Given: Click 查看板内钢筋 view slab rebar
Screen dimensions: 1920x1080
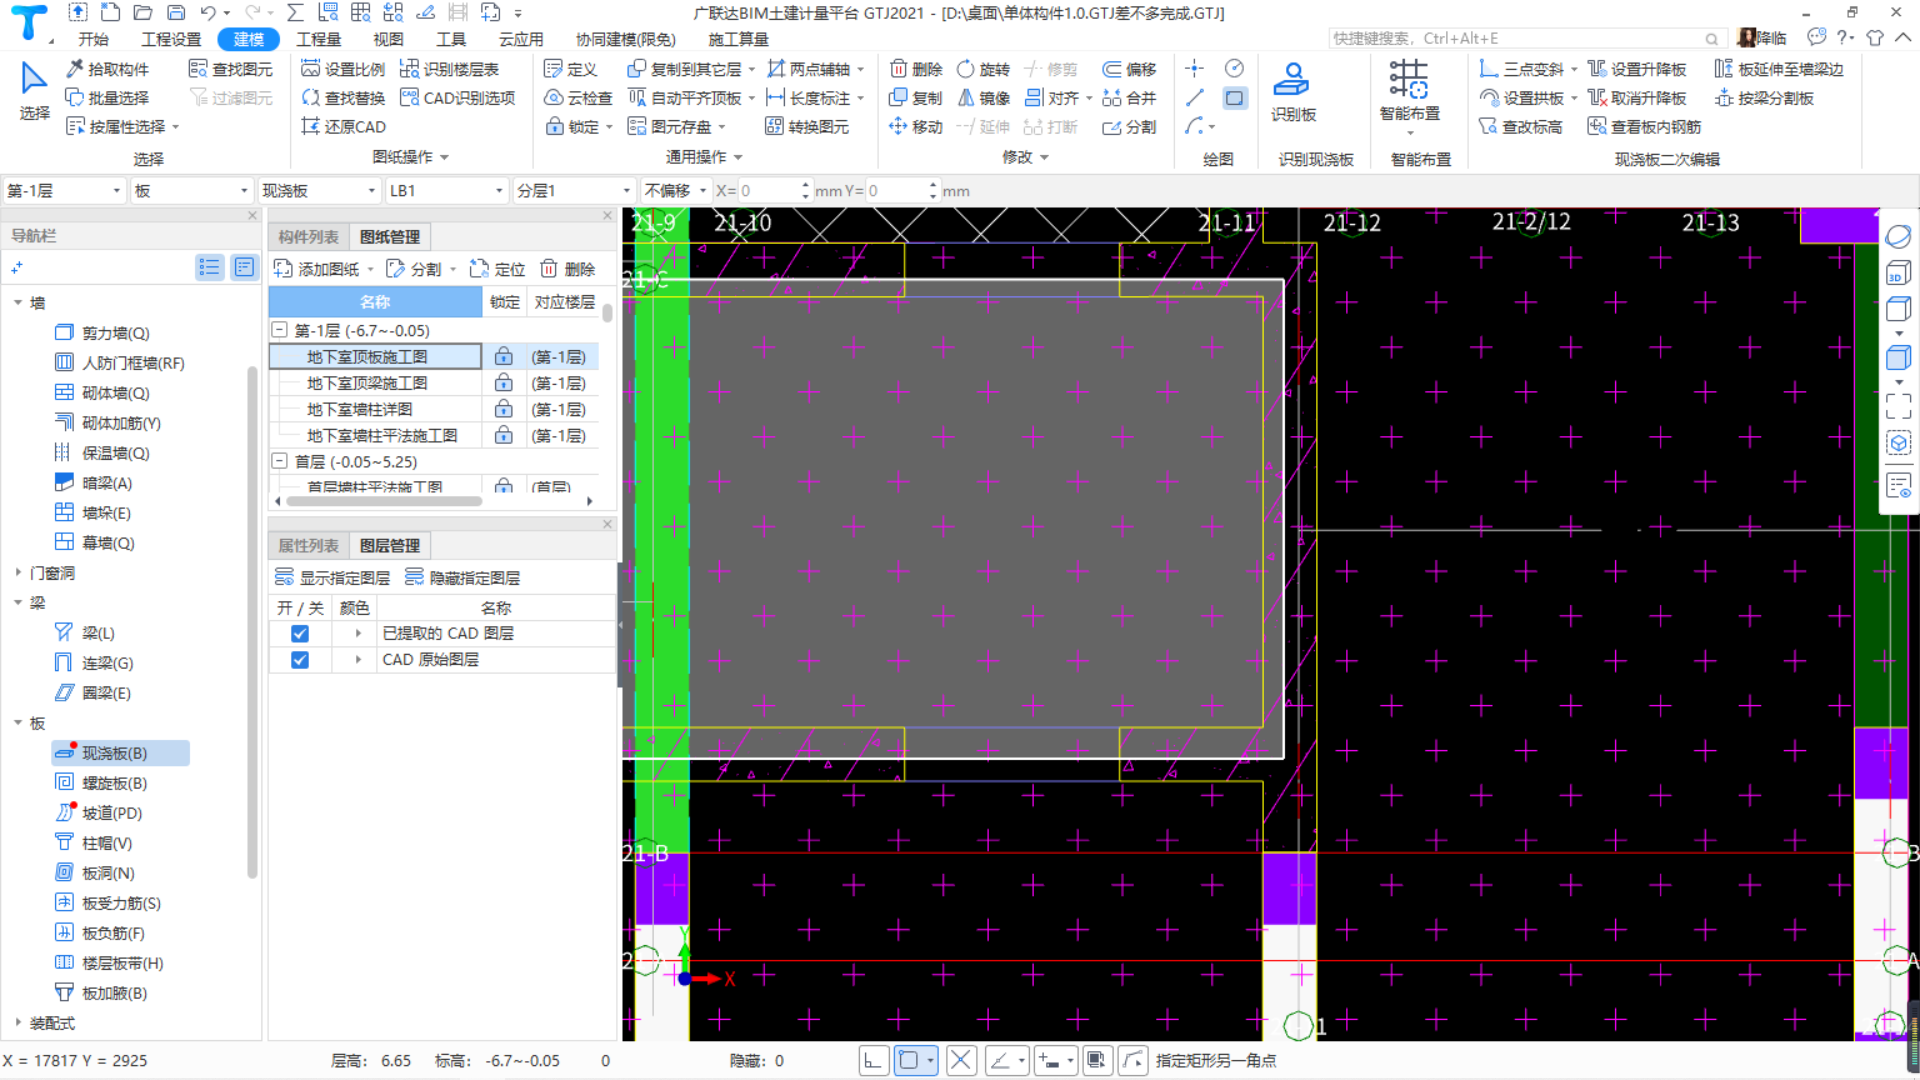Looking at the screenshot, I should tap(1644, 127).
